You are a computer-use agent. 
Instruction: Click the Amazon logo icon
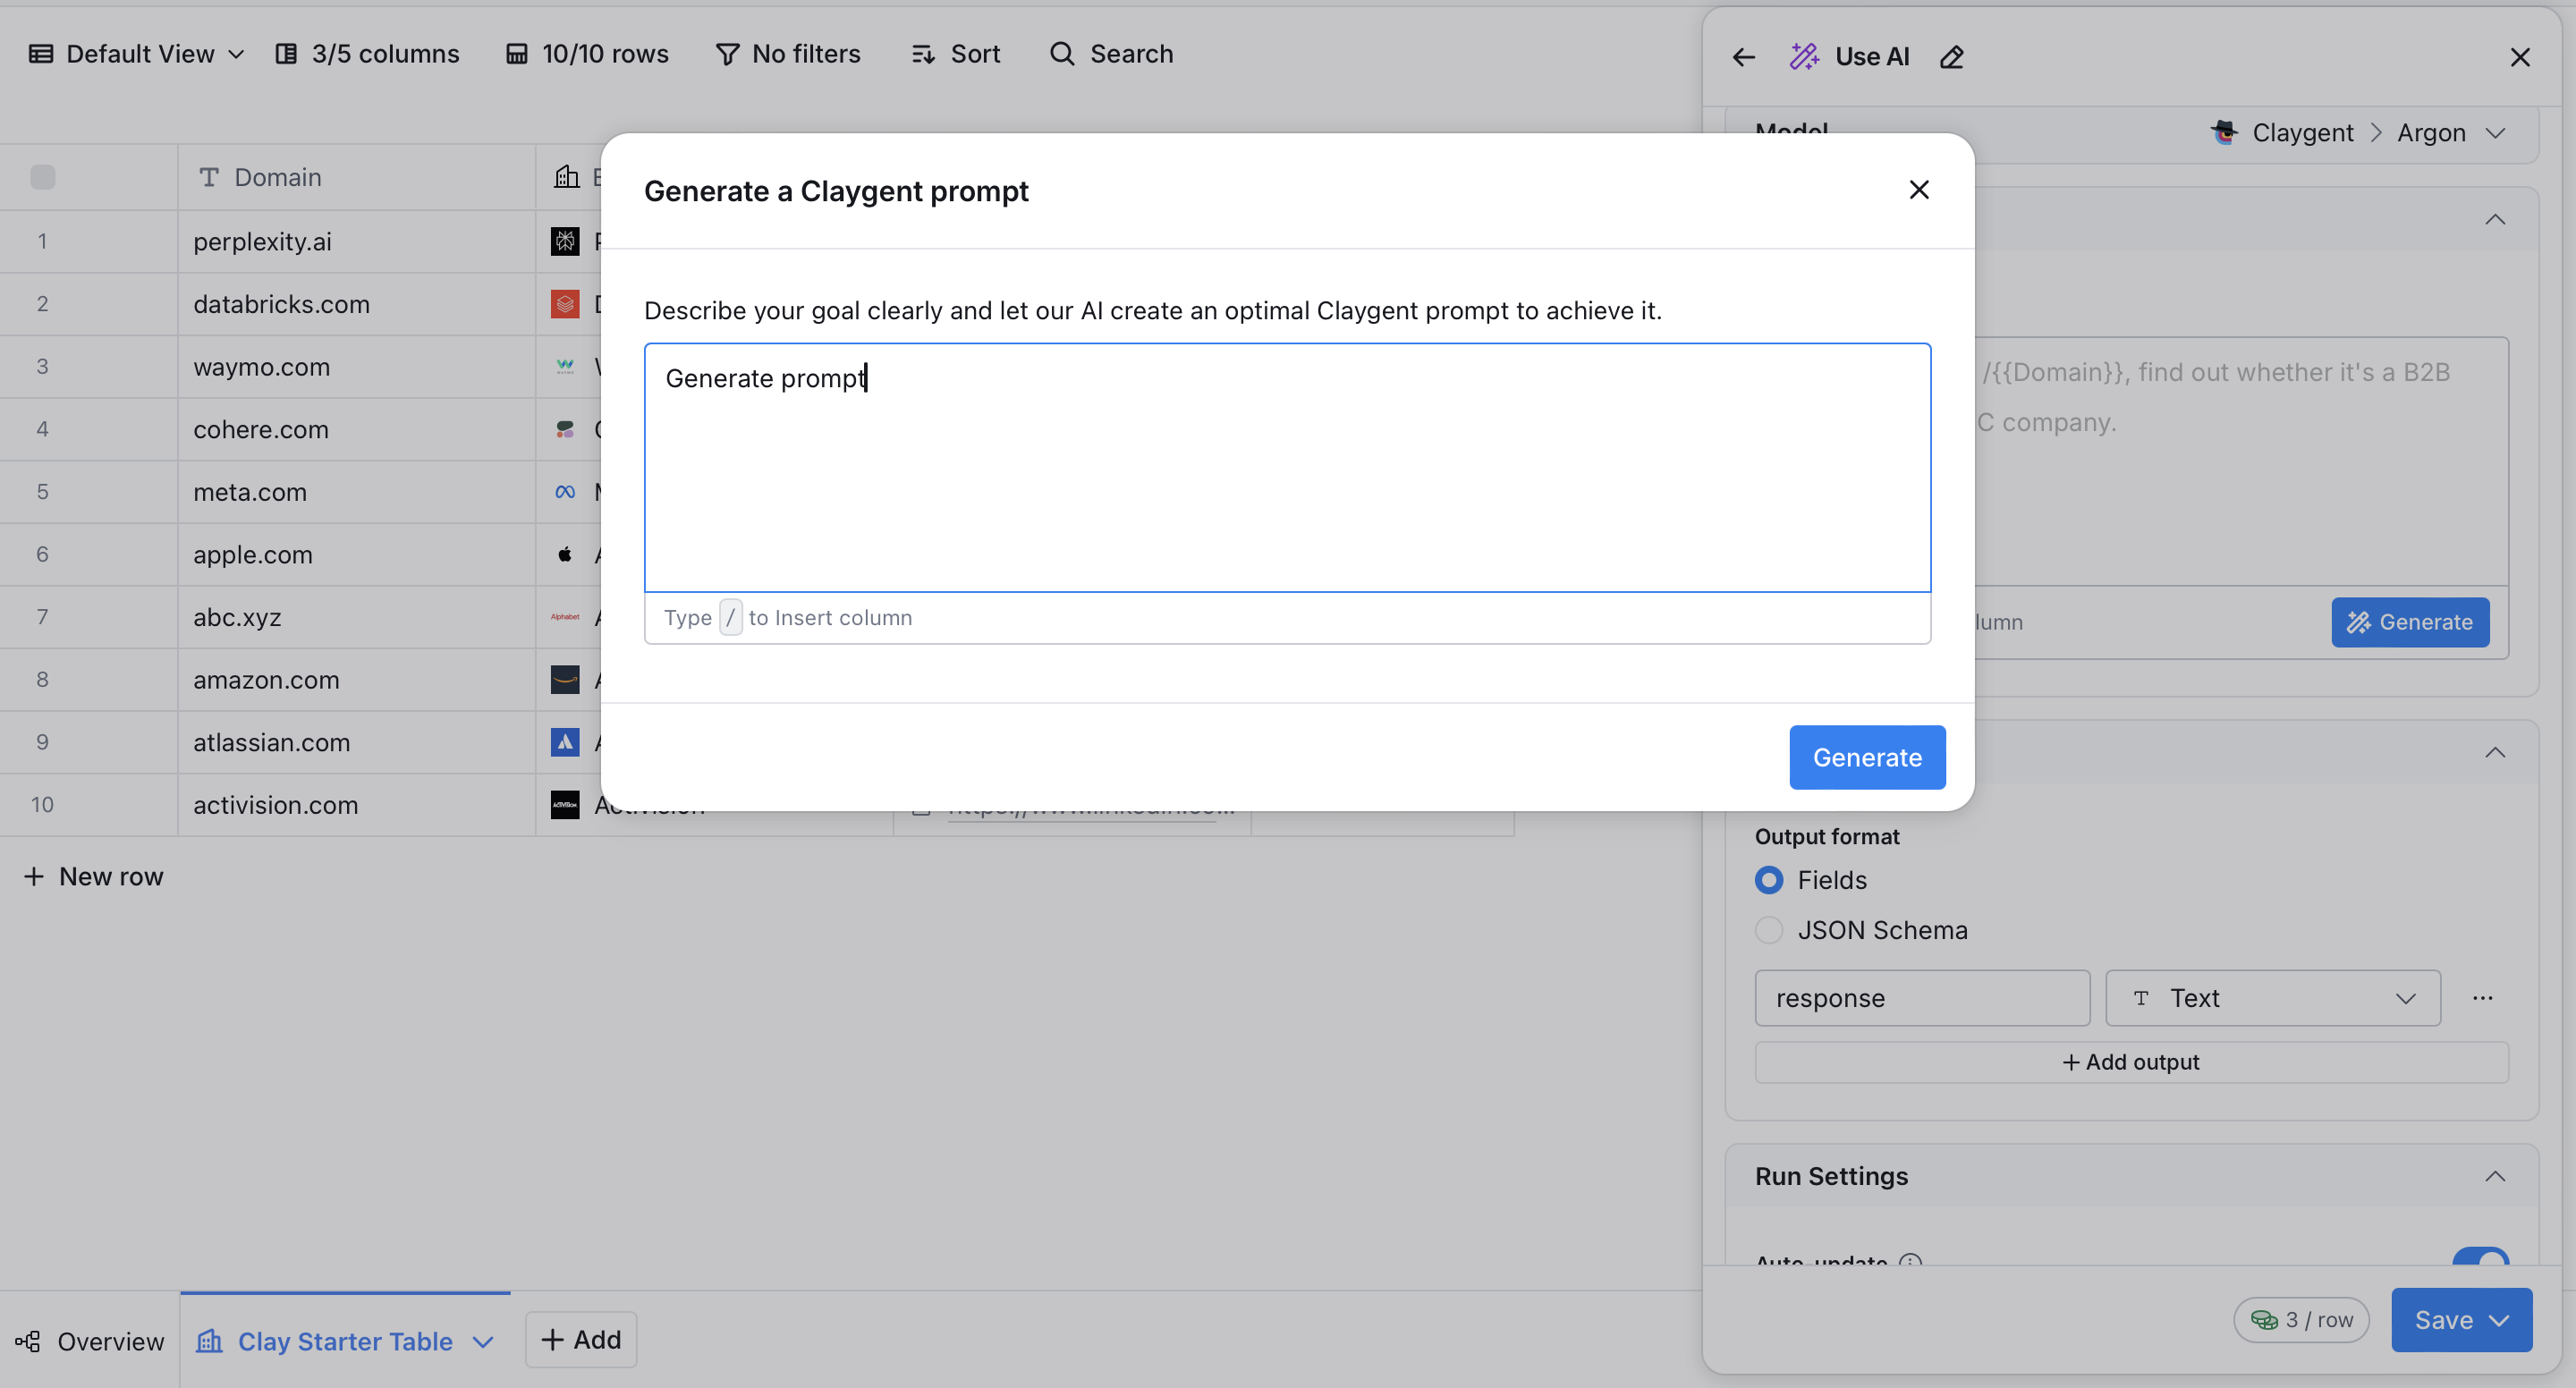(565, 680)
